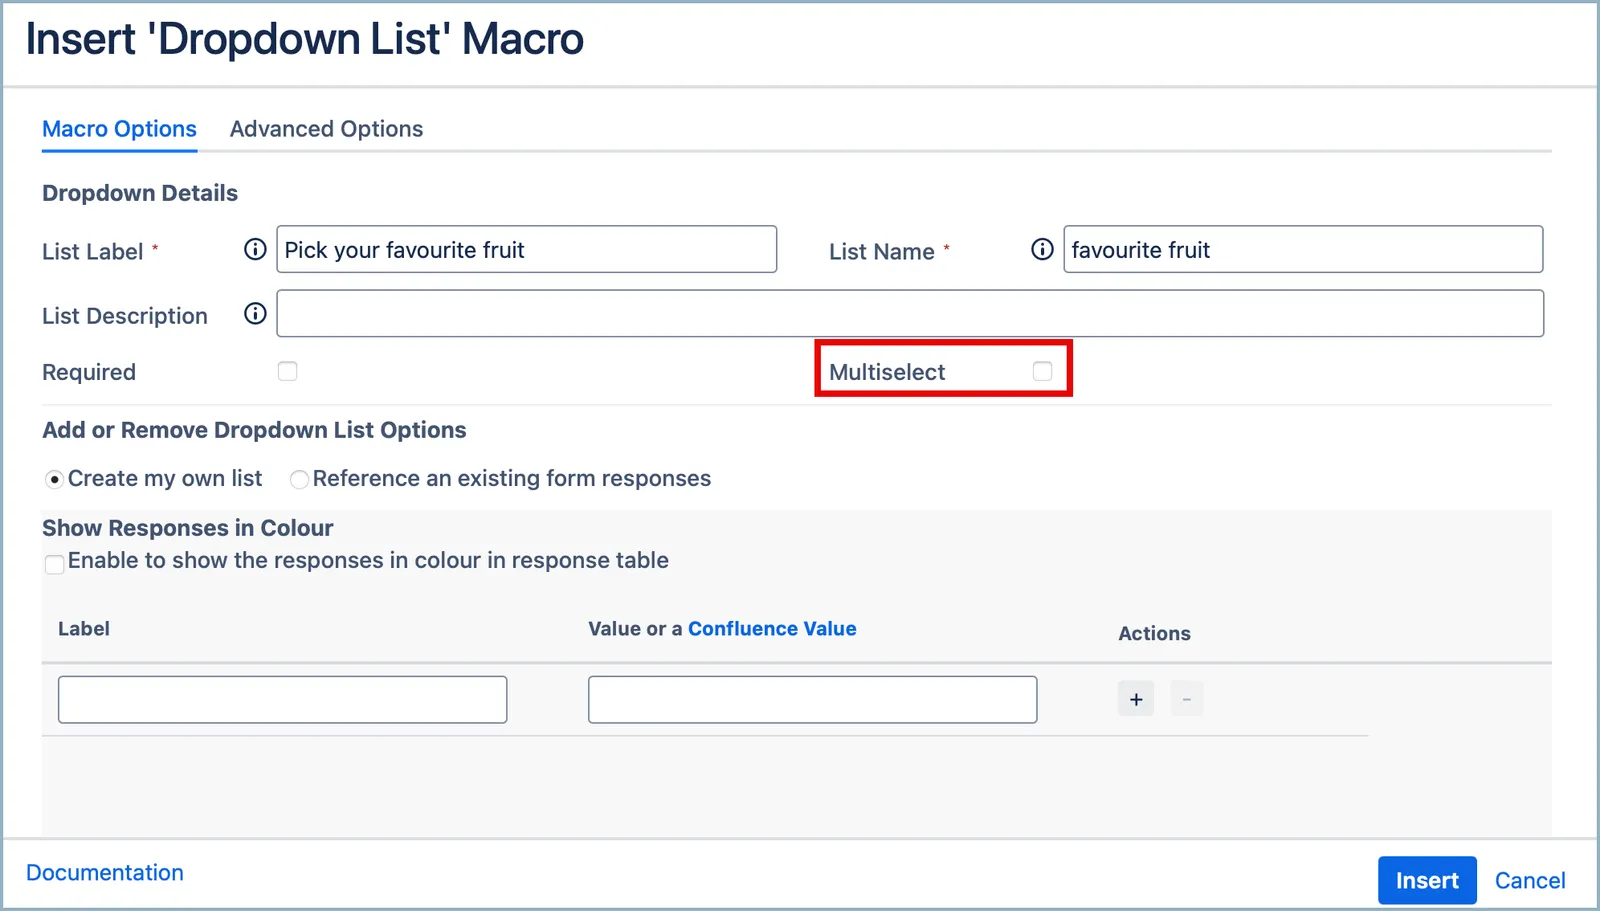
Task: Switch to the Macro Options tab
Action: [119, 129]
